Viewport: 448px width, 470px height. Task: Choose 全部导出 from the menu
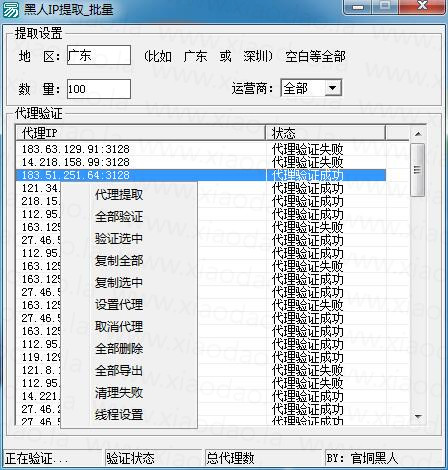[x=119, y=371]
